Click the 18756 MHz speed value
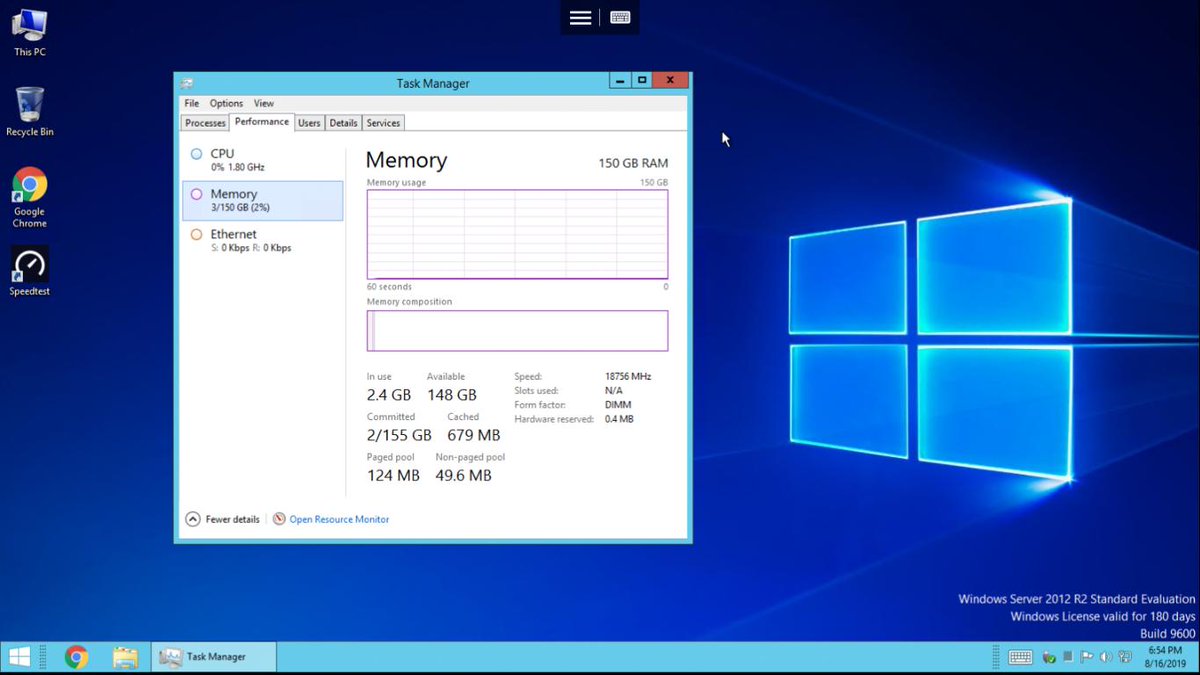The width and height of the screenshot is (1200, 675). (628, 377)
